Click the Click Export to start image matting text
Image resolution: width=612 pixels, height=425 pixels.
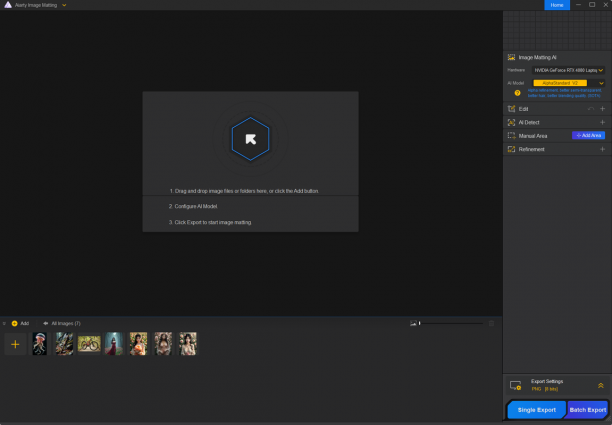[x=210, y=222]
